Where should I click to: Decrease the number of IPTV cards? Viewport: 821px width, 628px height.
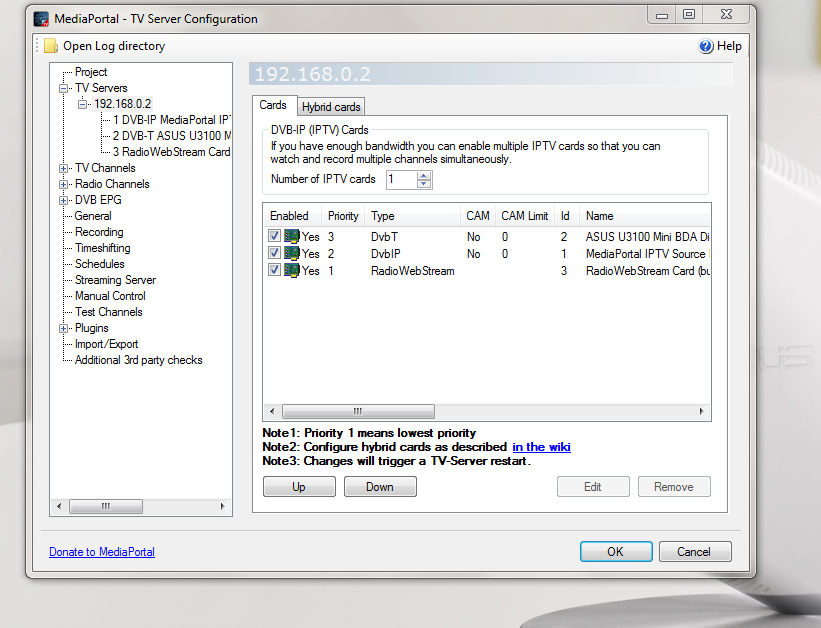tap(424, 184)
